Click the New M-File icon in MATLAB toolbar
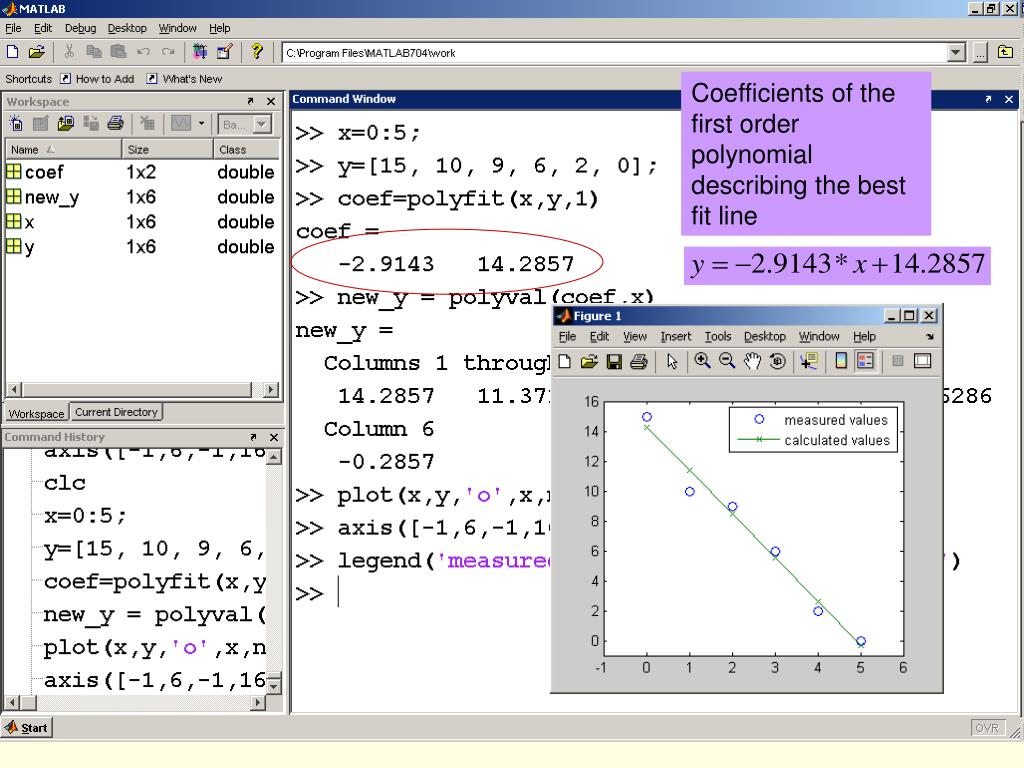 12,52
